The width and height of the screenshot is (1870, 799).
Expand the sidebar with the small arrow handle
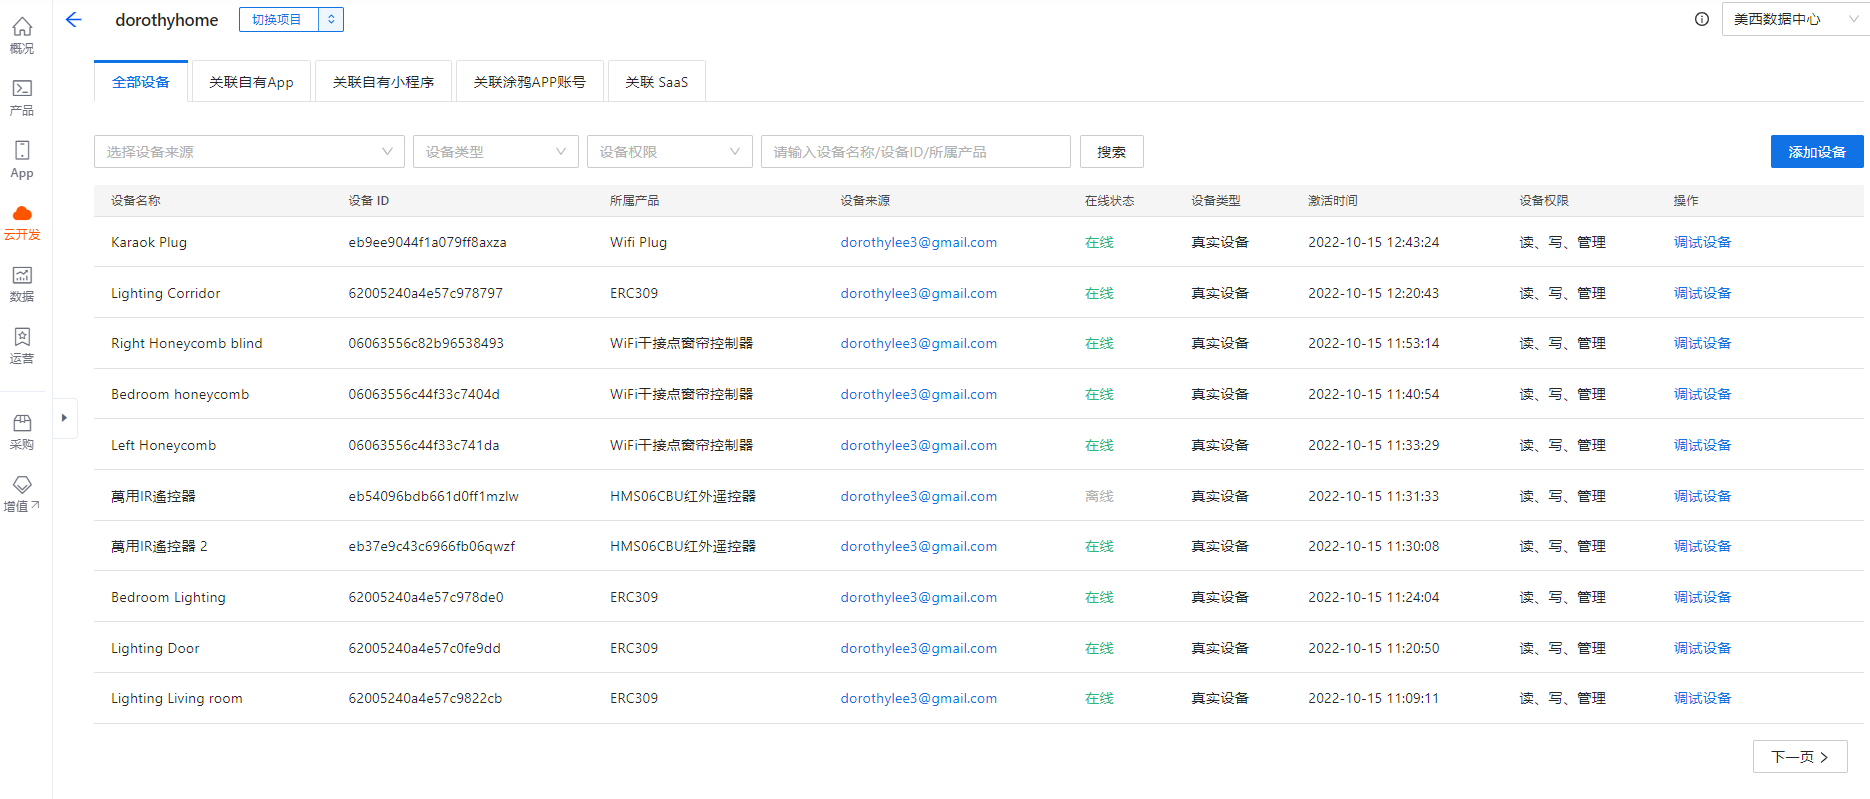pyautogui.click(x=64, y=418)
